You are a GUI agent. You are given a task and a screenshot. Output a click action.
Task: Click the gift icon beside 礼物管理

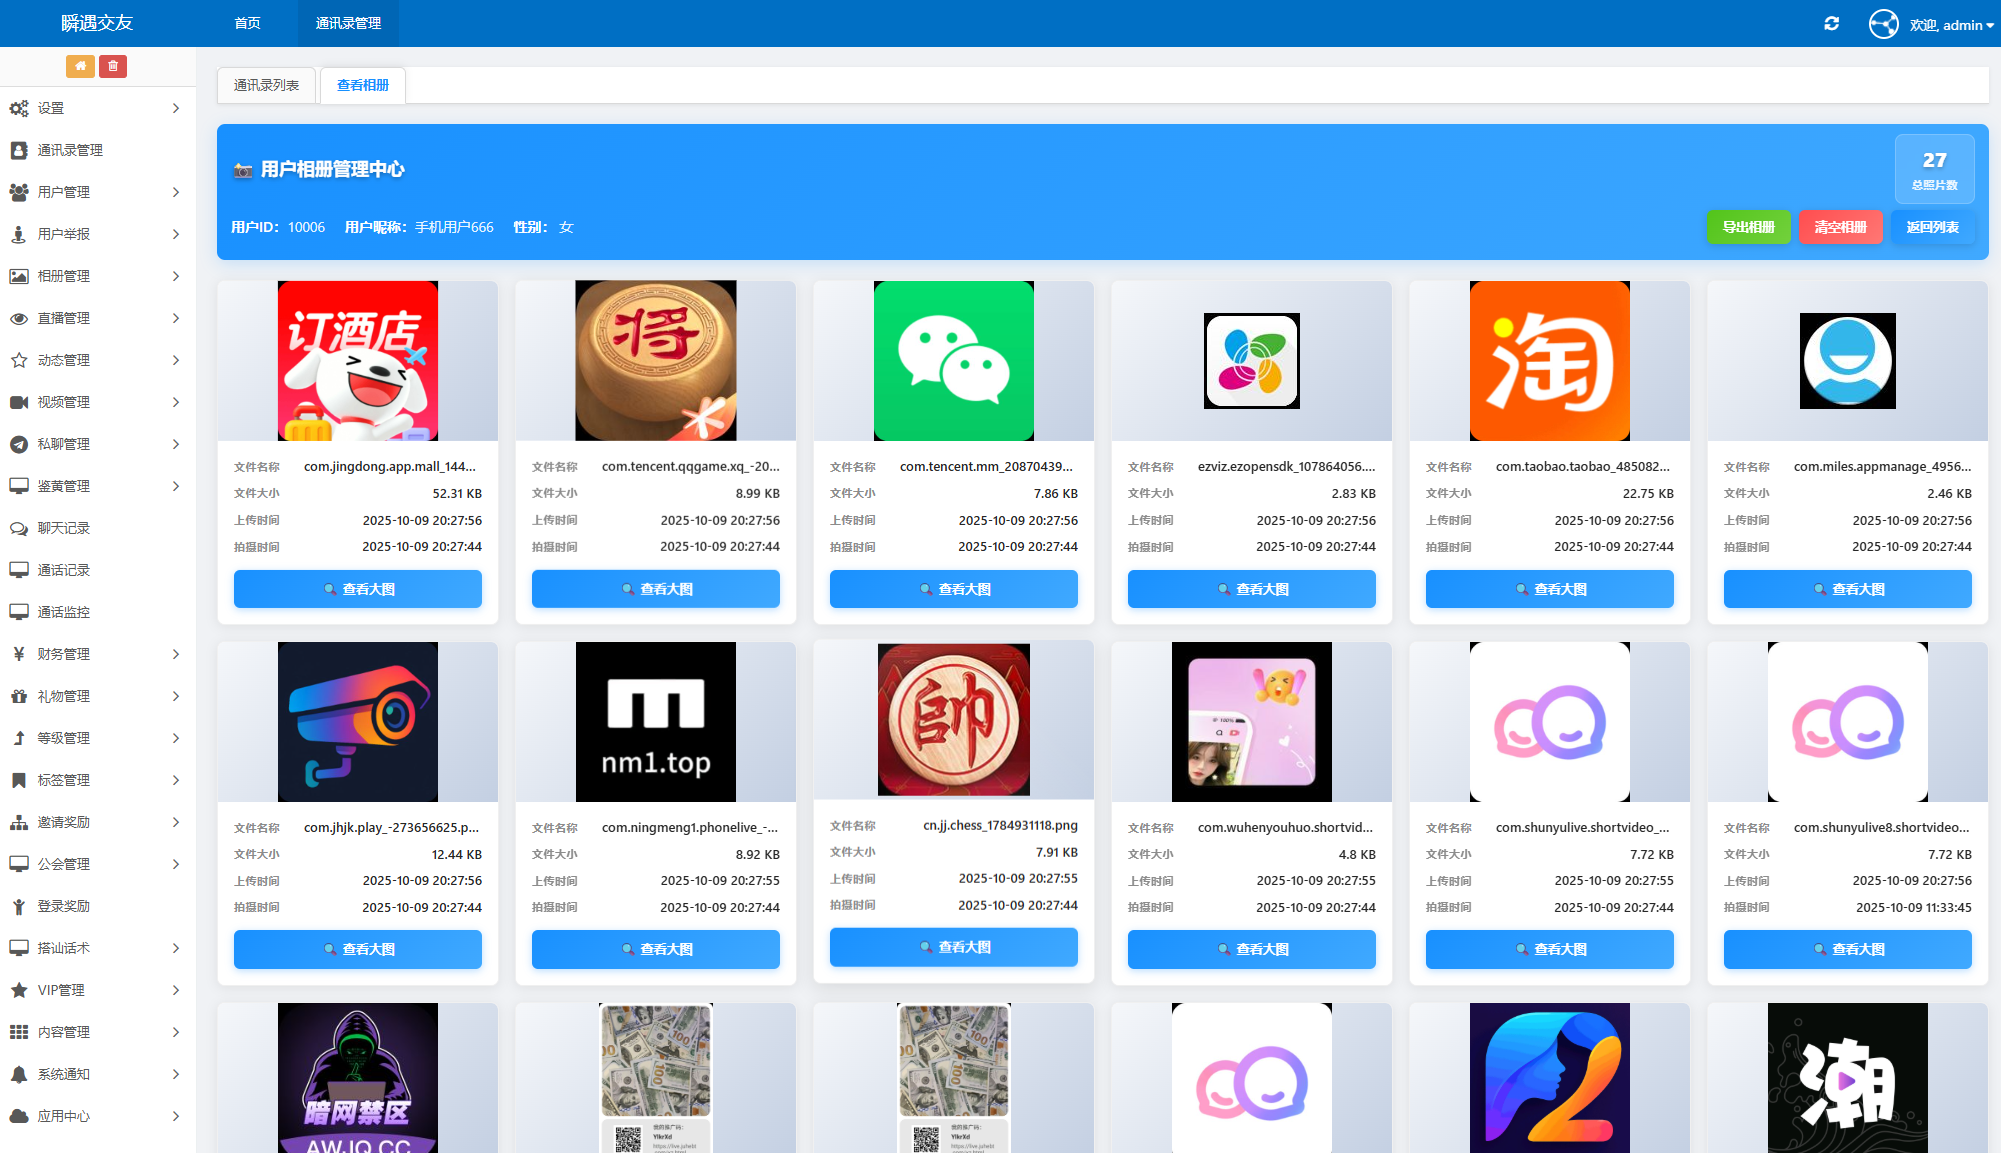(x=18, y=696)
